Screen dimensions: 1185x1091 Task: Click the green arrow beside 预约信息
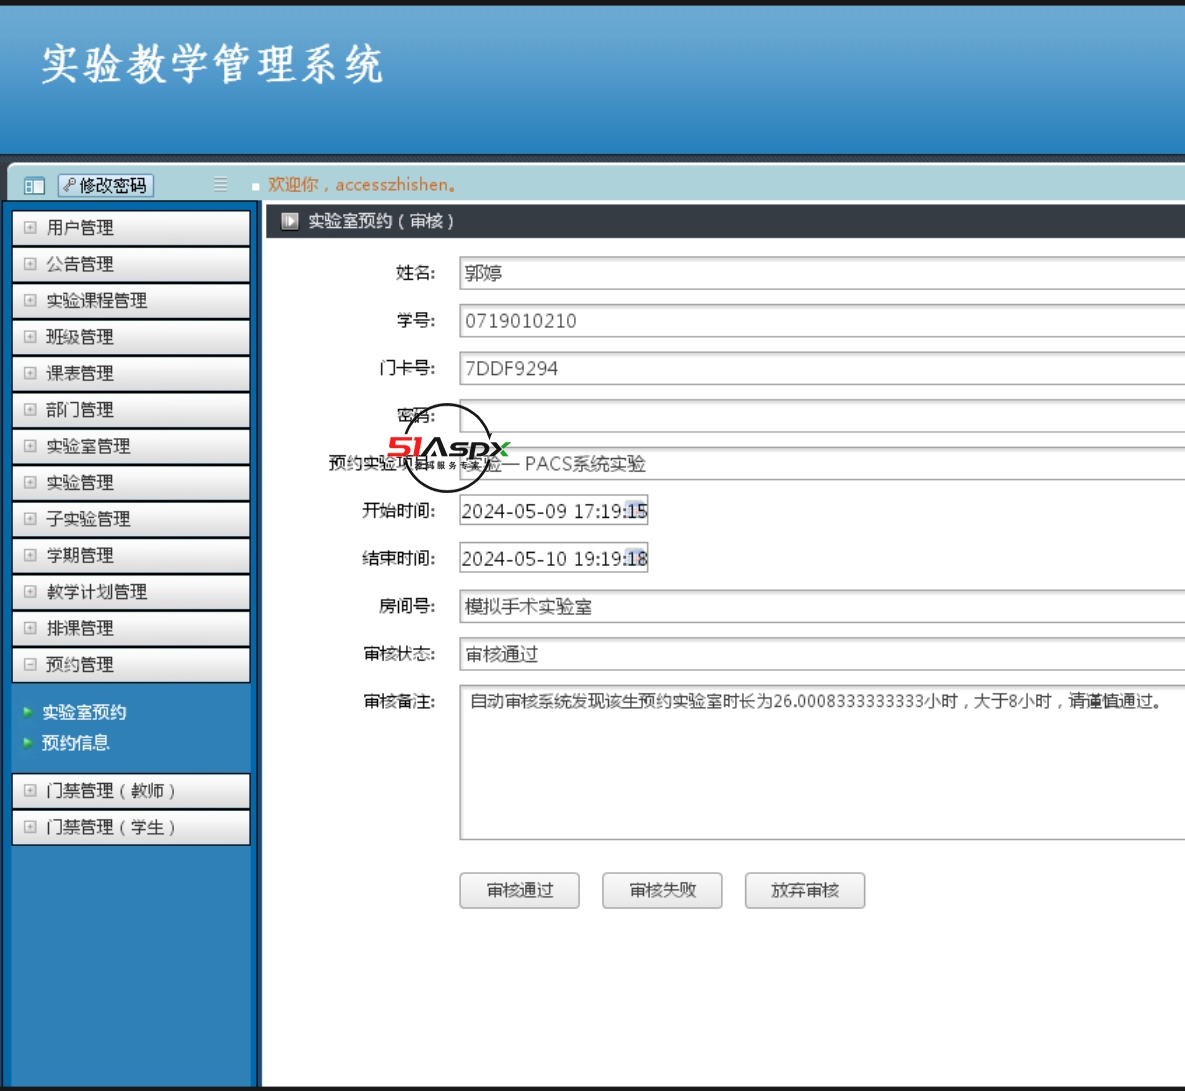28,743
